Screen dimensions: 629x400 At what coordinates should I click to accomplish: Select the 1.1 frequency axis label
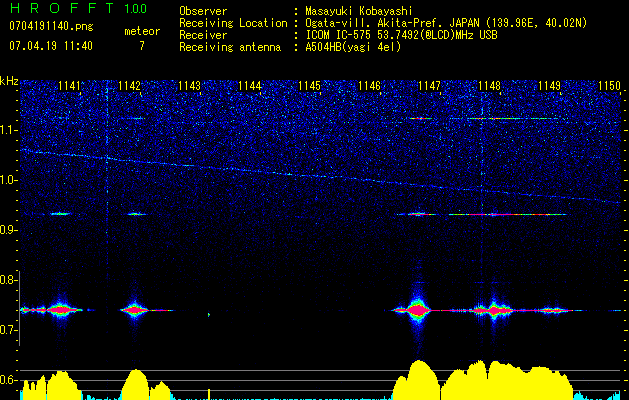[9, 130]
